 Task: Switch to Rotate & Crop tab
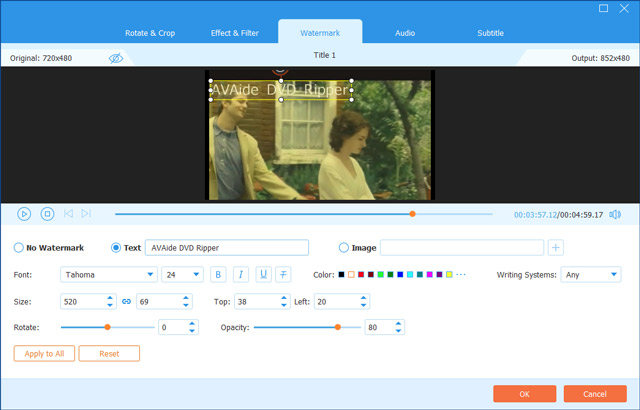coord(150,33)
